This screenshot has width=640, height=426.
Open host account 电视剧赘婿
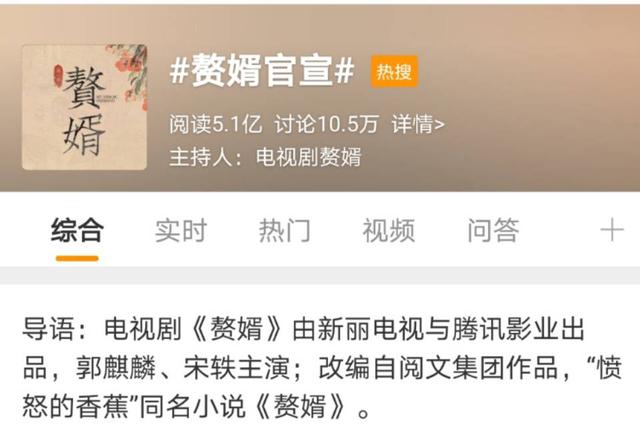point(309,157)
